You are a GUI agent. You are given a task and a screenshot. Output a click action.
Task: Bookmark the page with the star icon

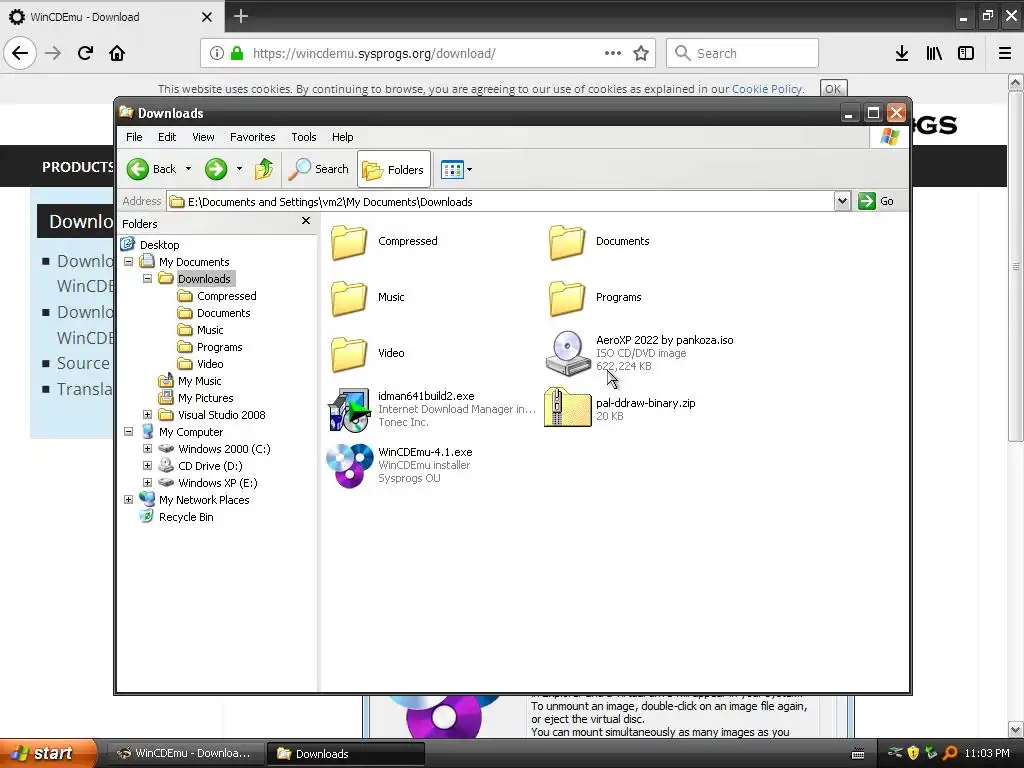pyautogui.click(x=641, y=53)
